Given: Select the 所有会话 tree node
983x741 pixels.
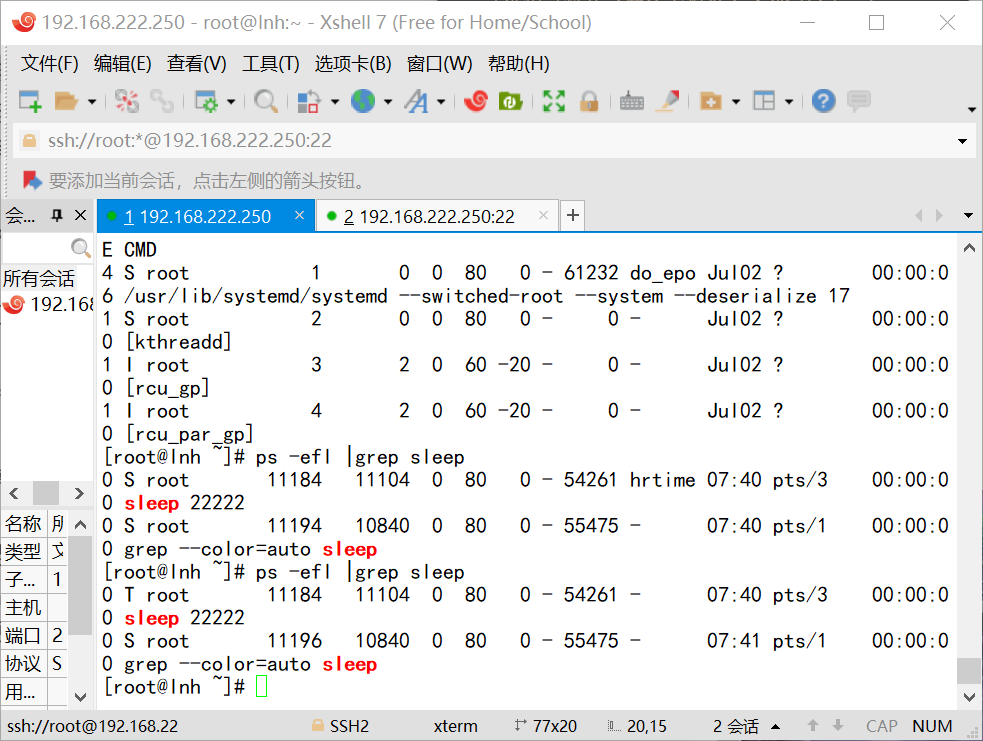Looking at the screenshot, I should click(39, 278).
